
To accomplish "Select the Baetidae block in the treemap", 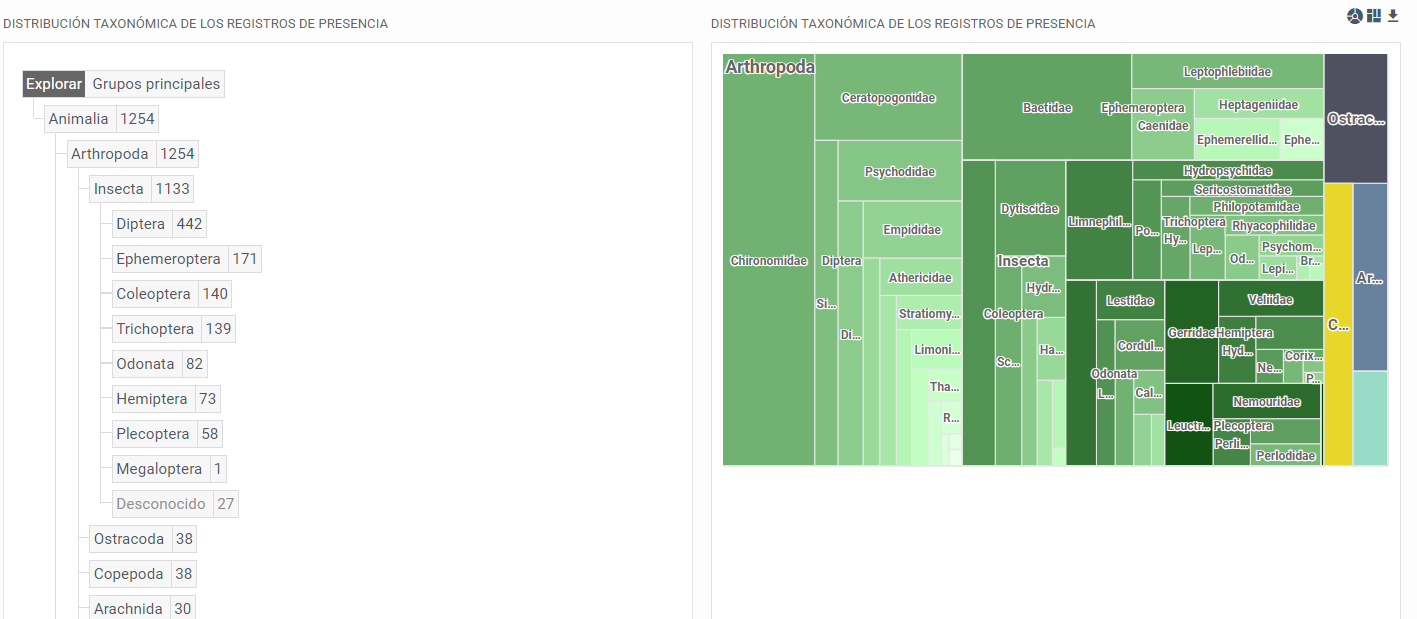I will (1047, 108).
